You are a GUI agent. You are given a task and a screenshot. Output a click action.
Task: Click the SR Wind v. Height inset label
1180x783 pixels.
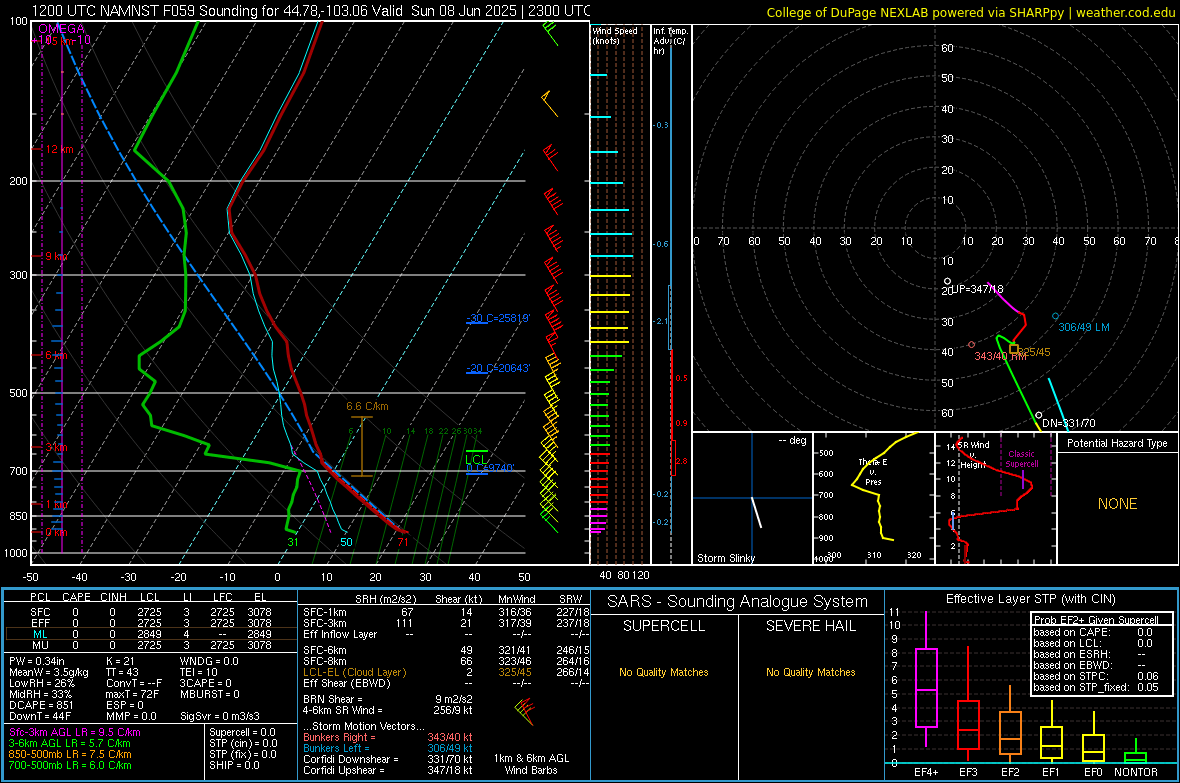(973, 455)
